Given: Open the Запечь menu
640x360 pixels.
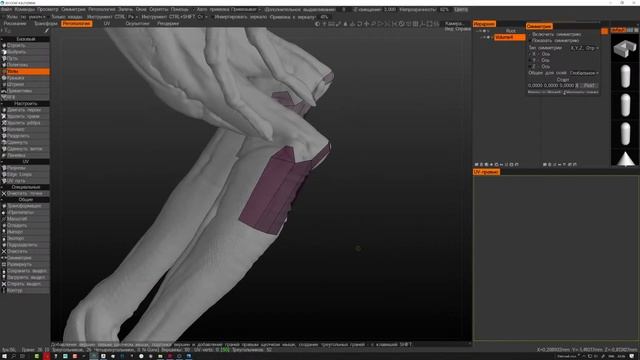Looking at the screenshot, I should coord(125,9).
